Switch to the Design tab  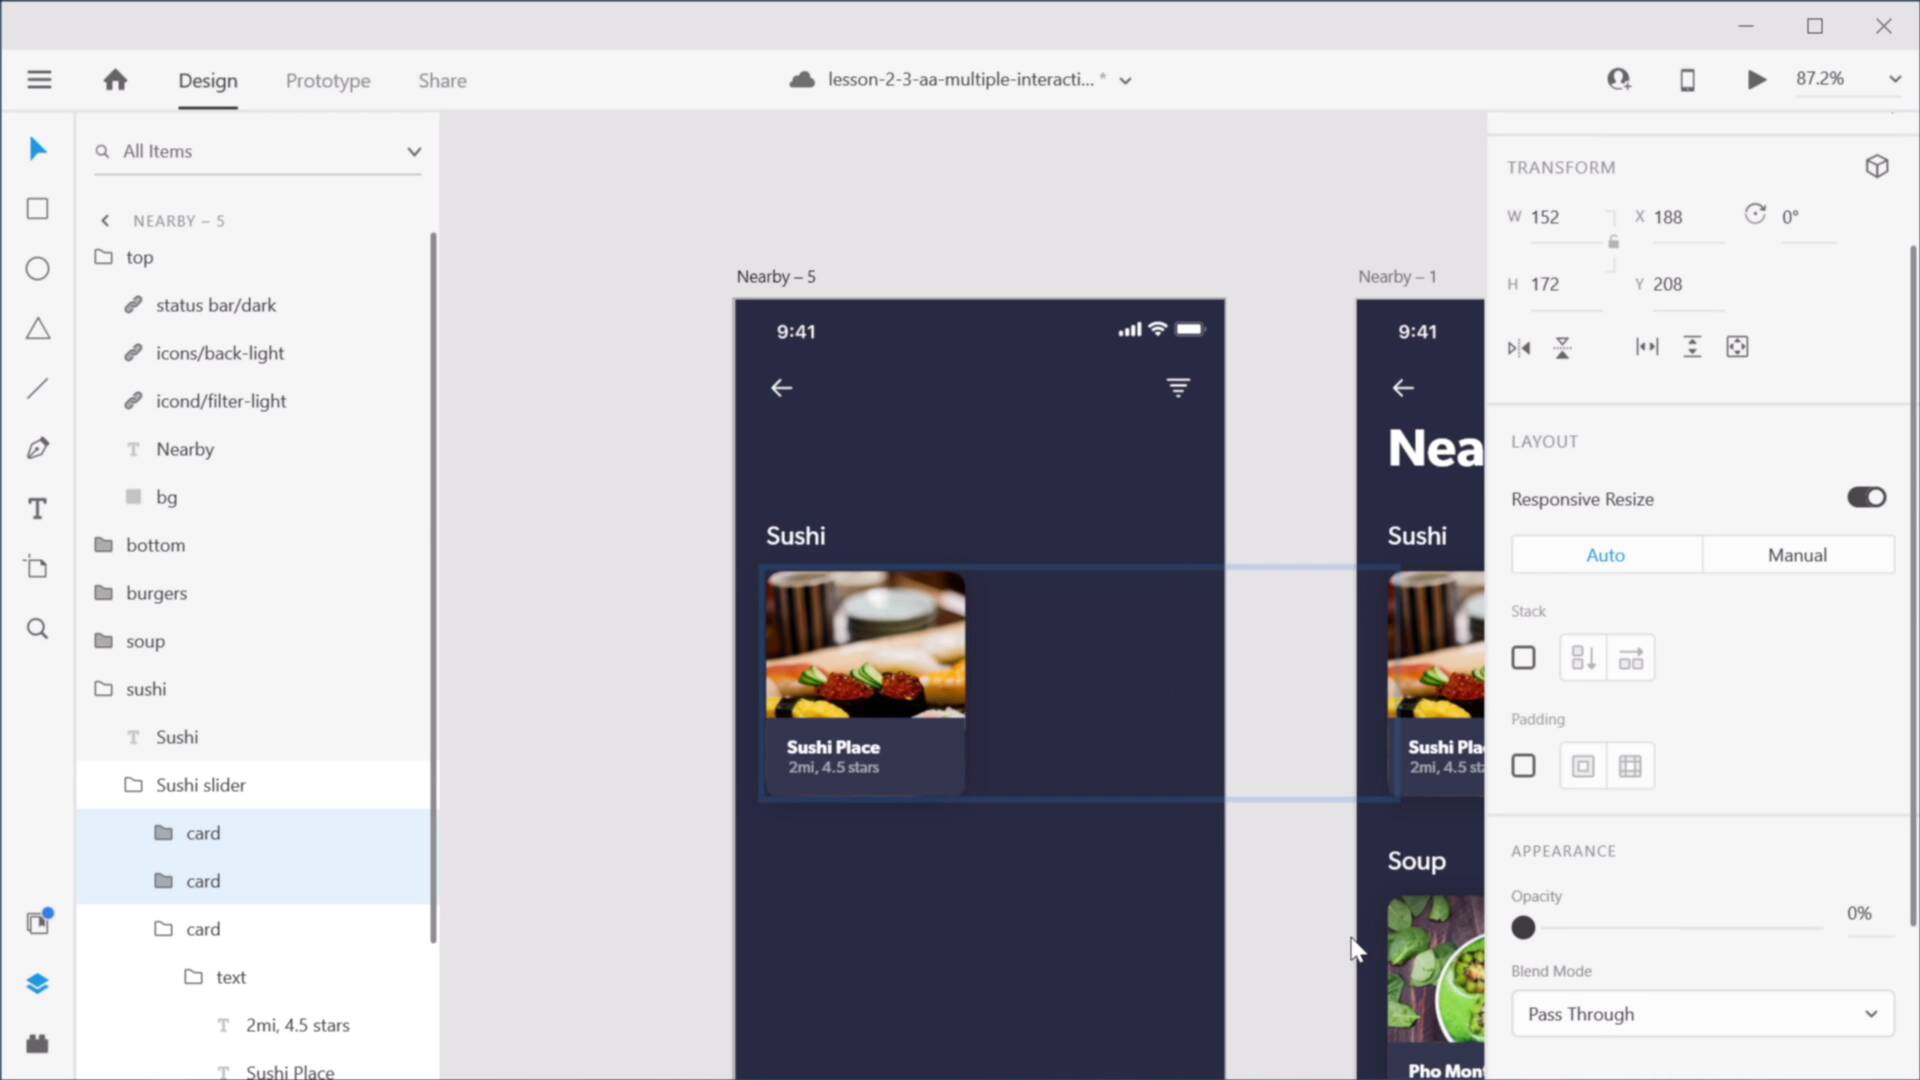coord(208,81)
